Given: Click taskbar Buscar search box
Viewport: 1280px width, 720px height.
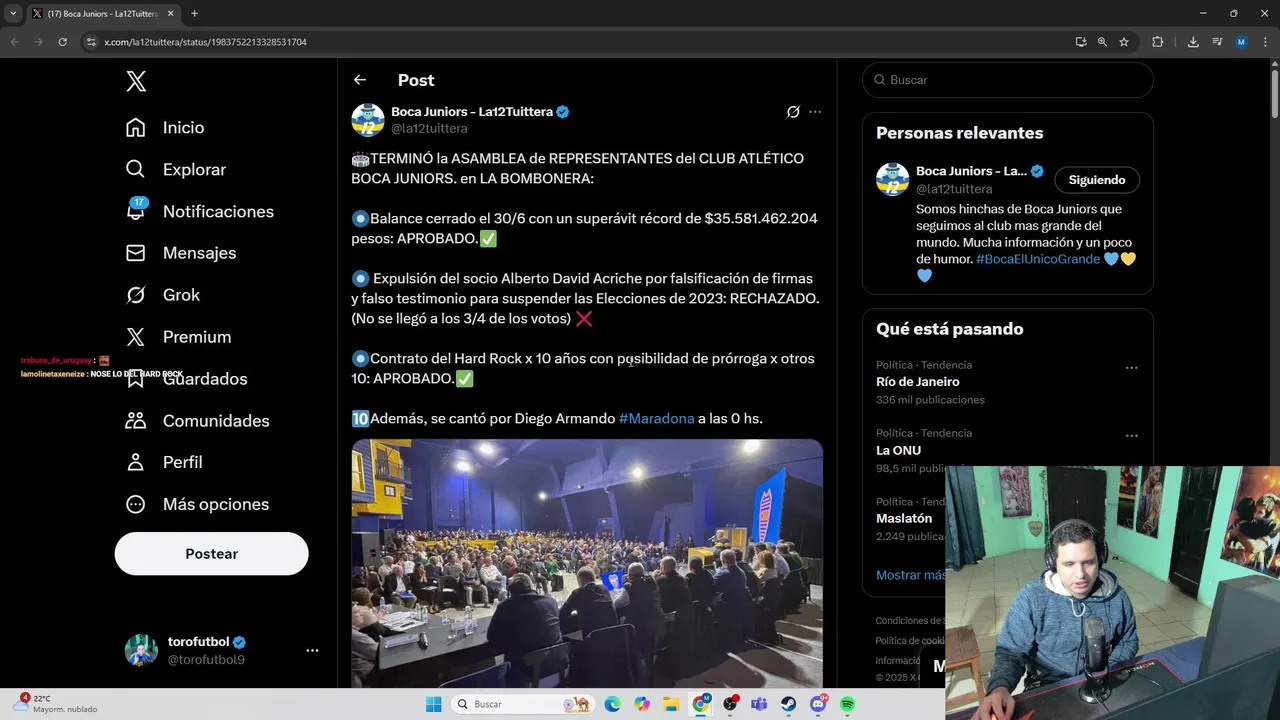Looking at the screenshot, I should [x=523, y=704].
